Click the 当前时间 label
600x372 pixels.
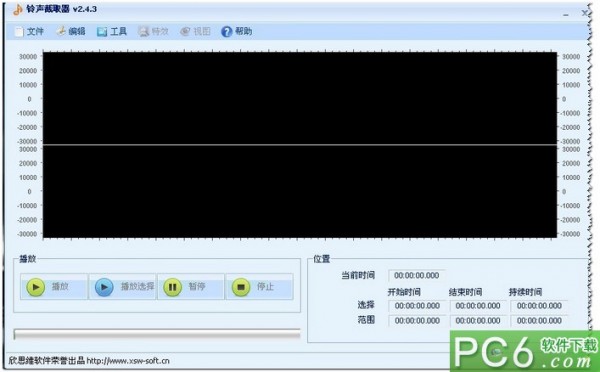tap(358, 275)
